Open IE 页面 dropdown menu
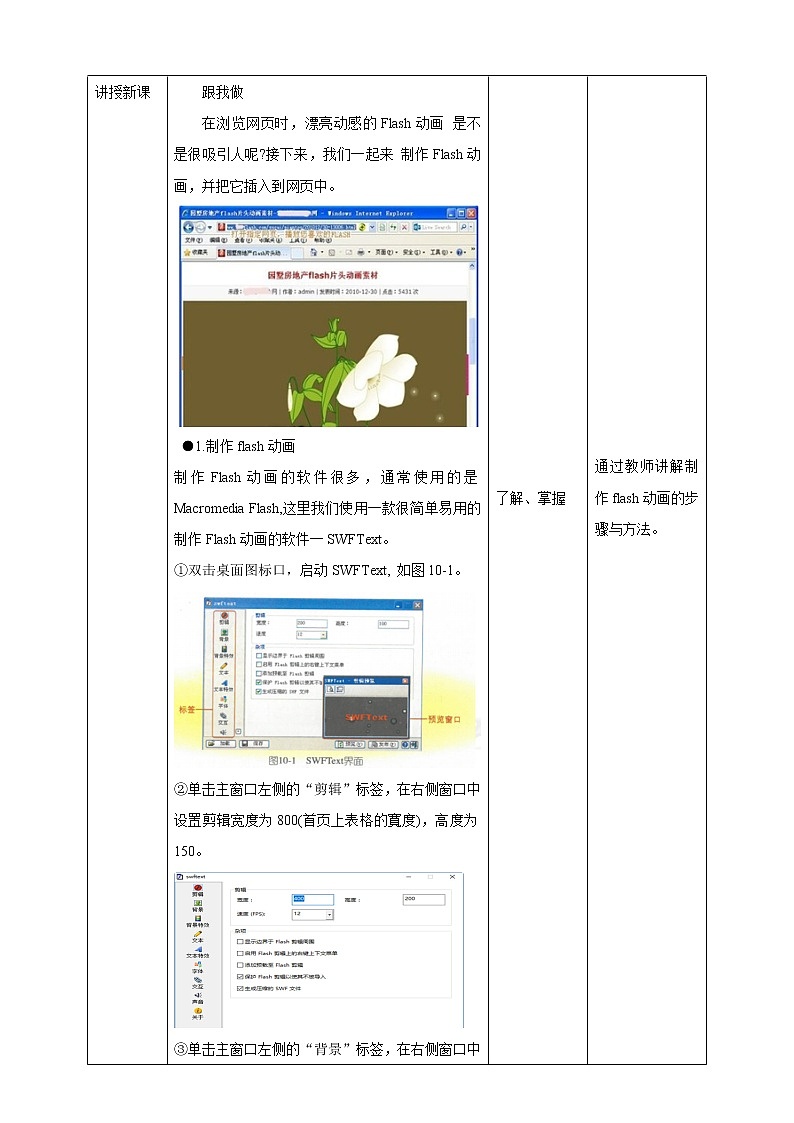This screenshot has width=794, height=1123. pos(387,252)
